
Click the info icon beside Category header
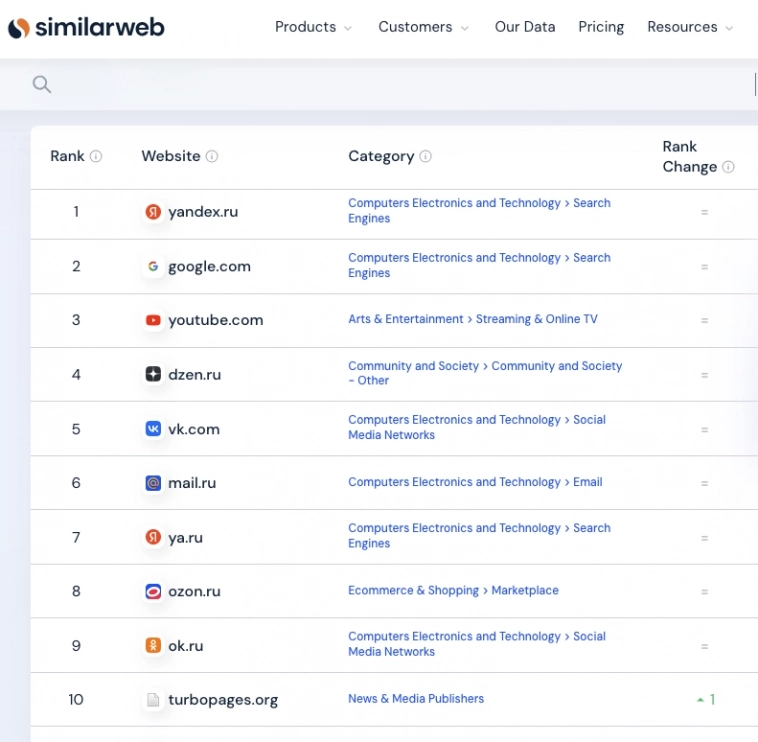[426, 157]
